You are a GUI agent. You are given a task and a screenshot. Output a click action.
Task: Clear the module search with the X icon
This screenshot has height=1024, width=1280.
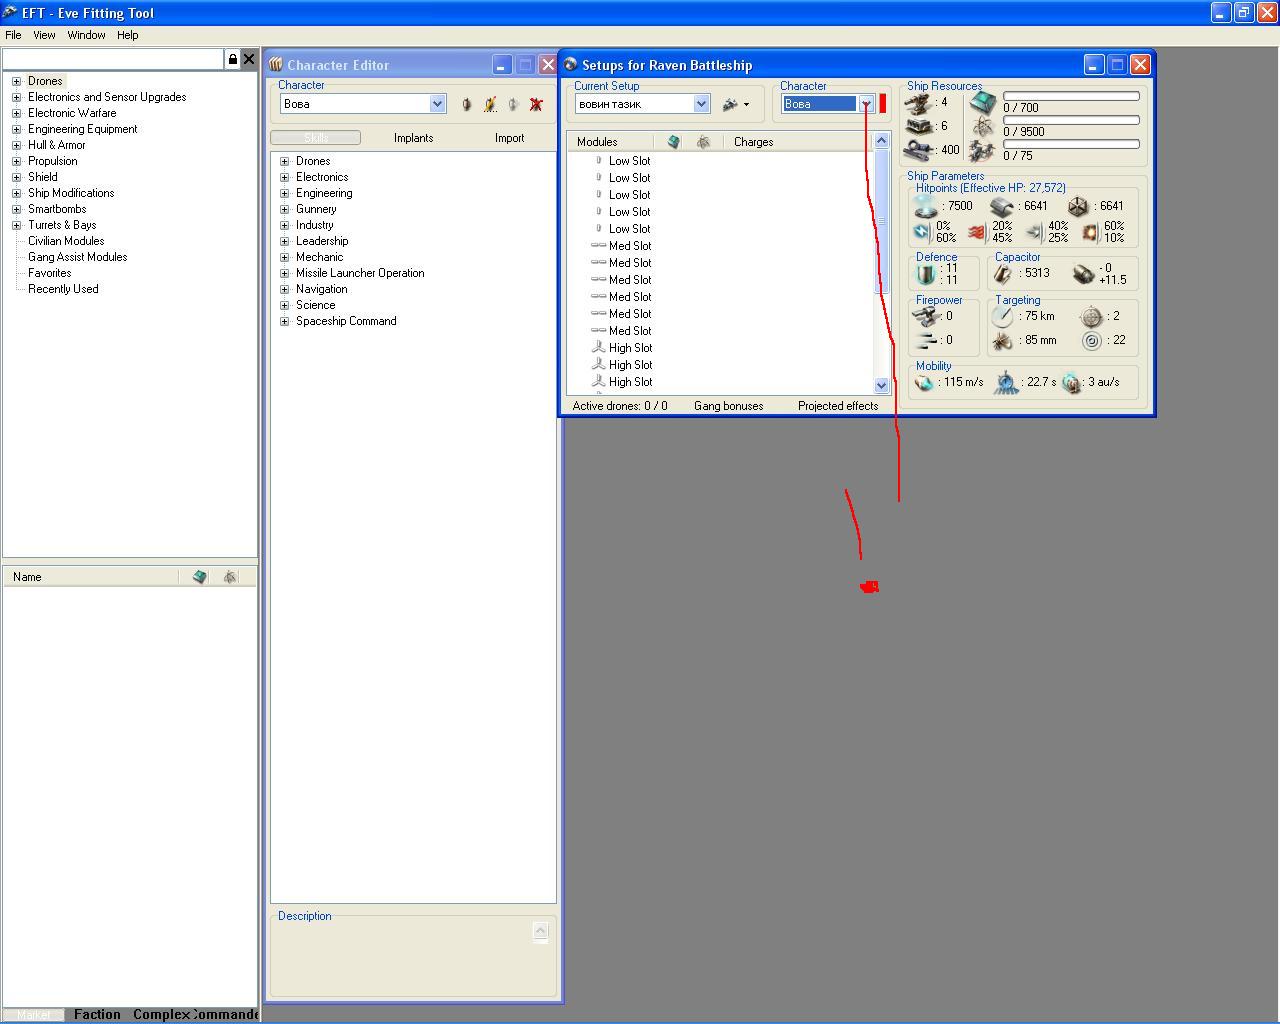pos(249,59)
